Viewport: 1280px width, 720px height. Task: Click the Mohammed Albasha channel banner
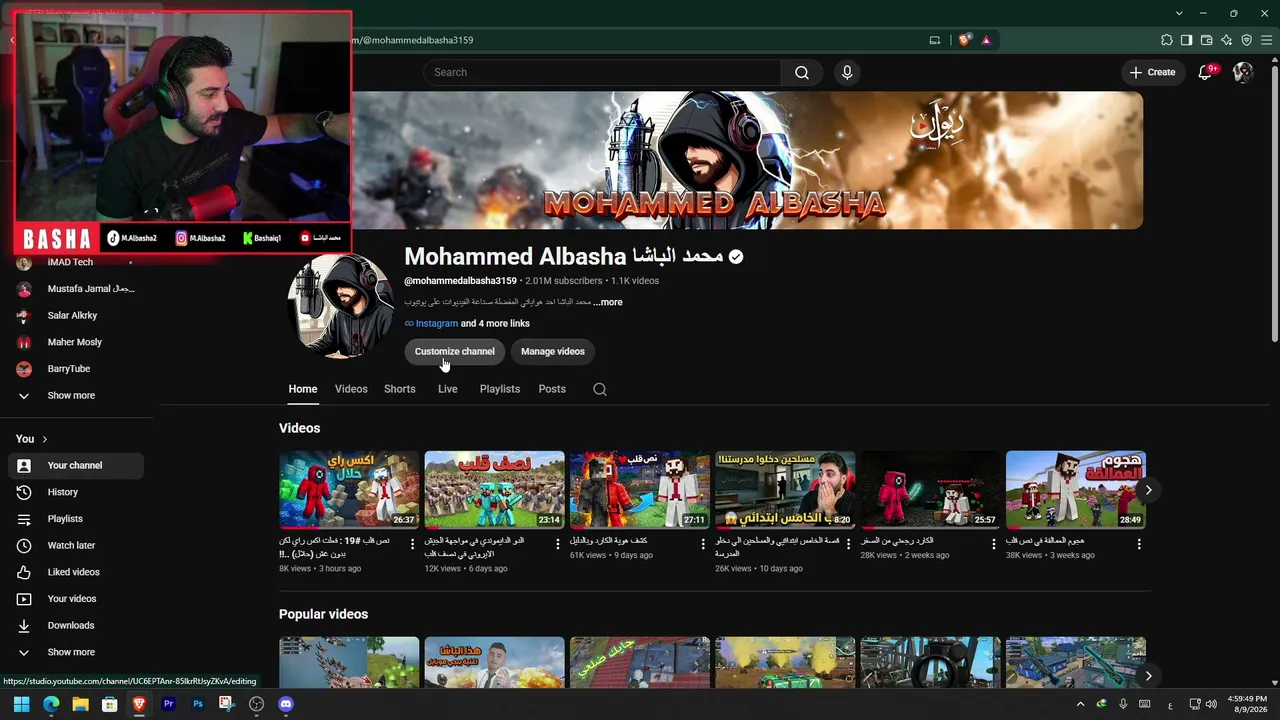coord(747,161)
